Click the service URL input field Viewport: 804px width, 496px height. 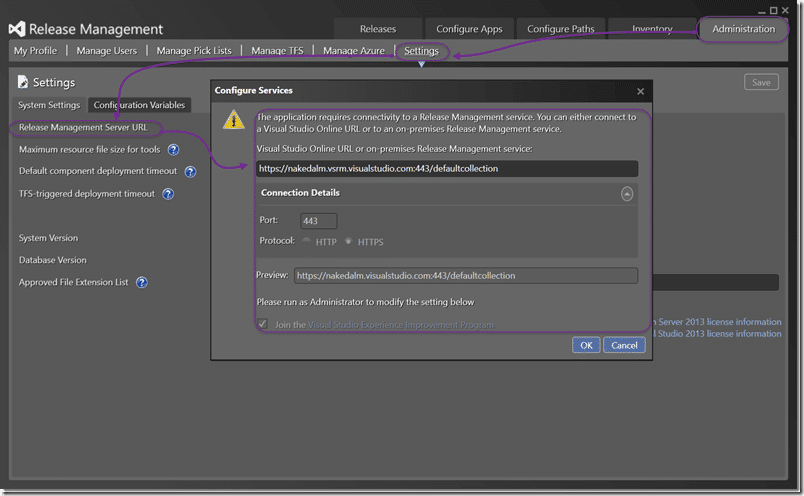(447, 169)
